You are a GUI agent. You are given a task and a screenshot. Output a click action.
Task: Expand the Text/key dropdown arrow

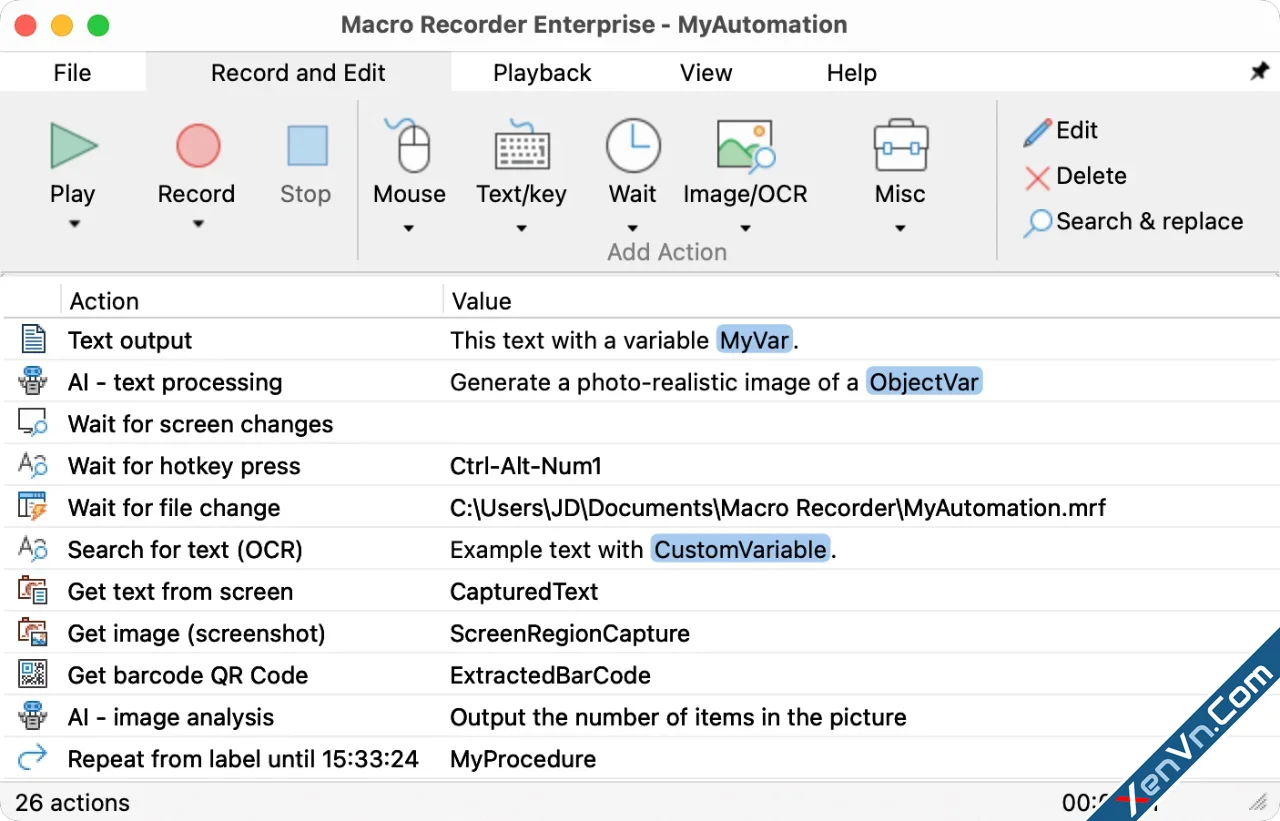[x=522, y=229]
